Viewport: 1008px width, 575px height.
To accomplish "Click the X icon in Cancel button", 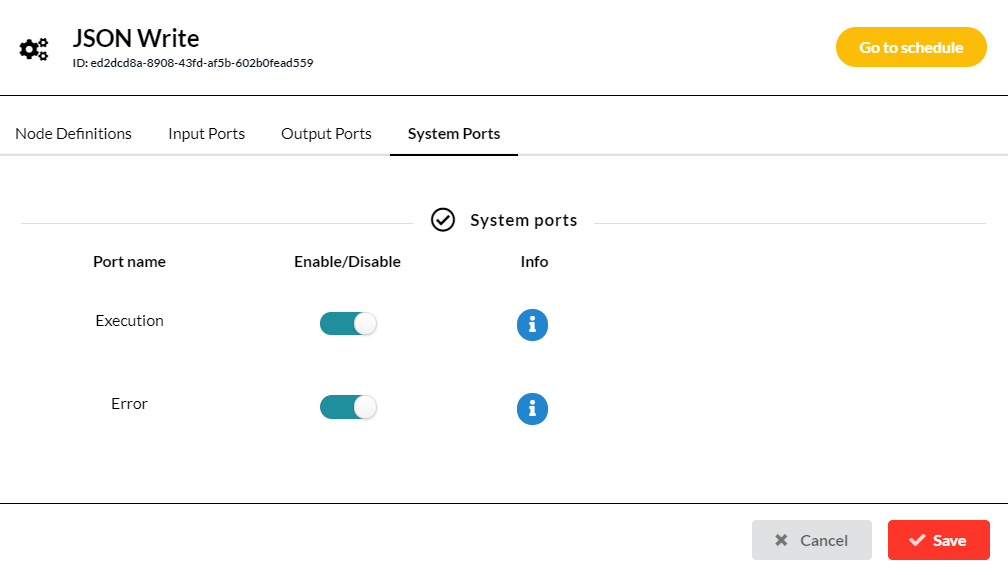I will click(x=781, y=540).
